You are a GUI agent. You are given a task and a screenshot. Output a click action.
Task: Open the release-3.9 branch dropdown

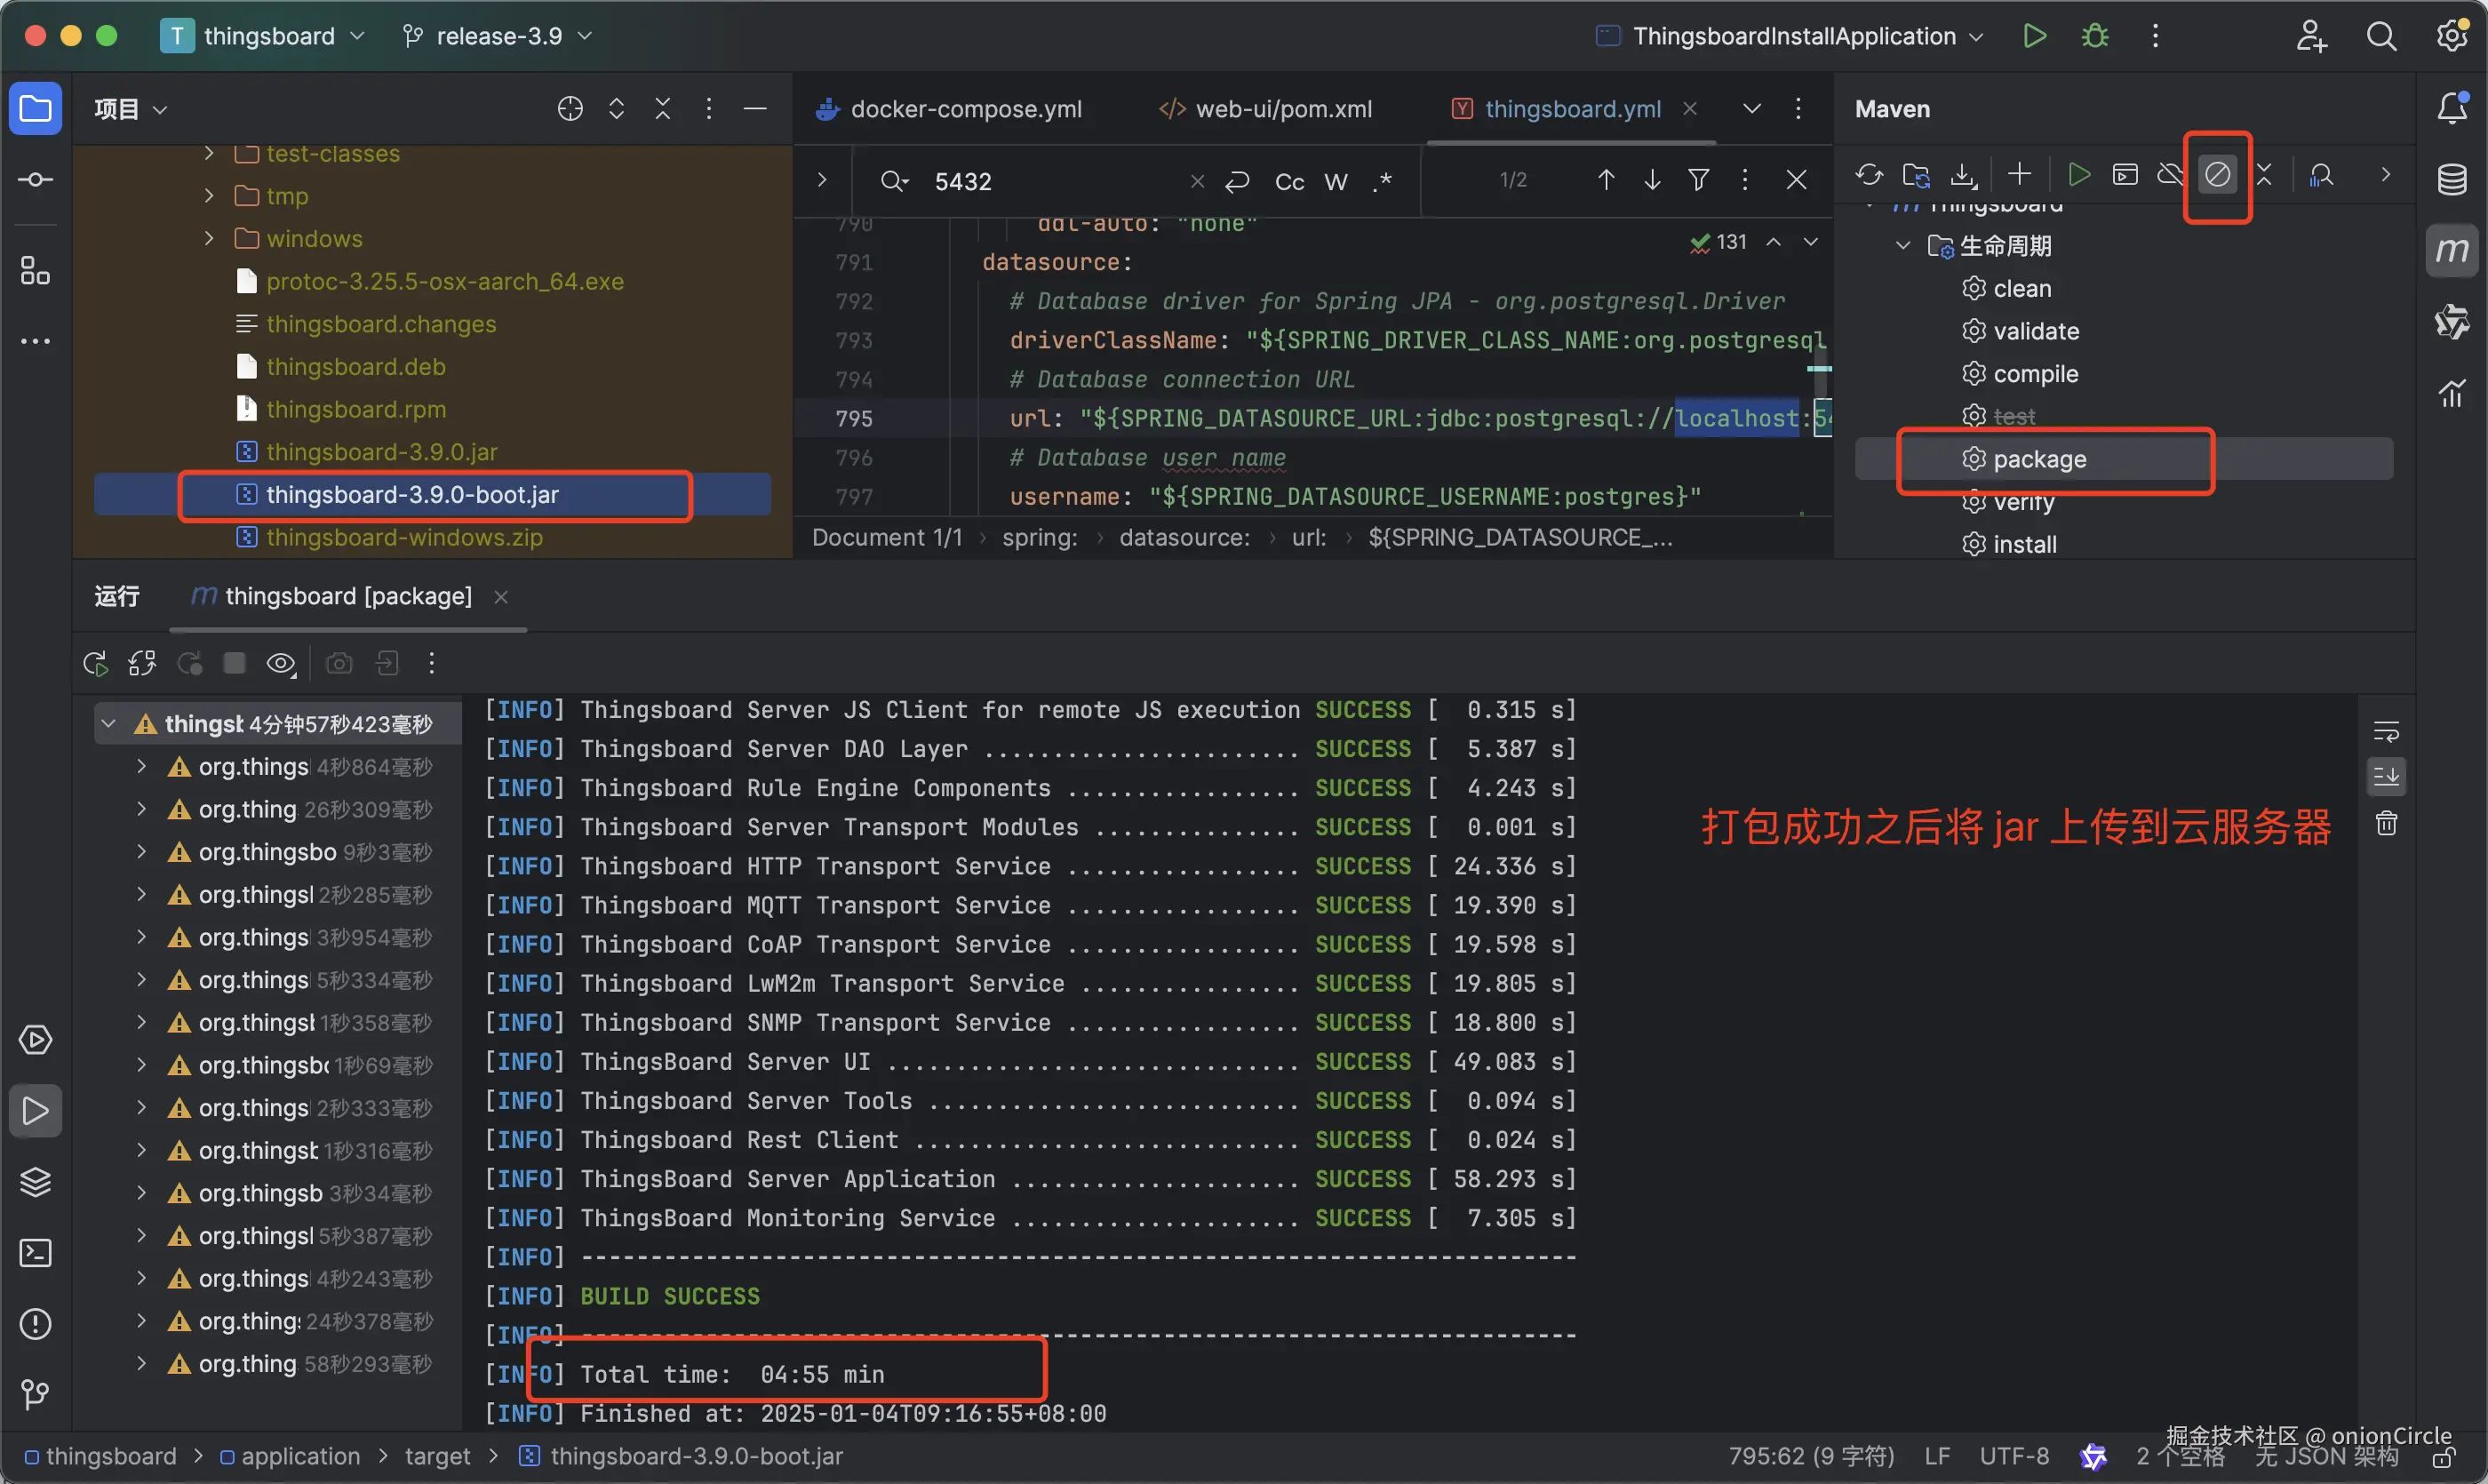pyautogui.click(x=498, y=36)
